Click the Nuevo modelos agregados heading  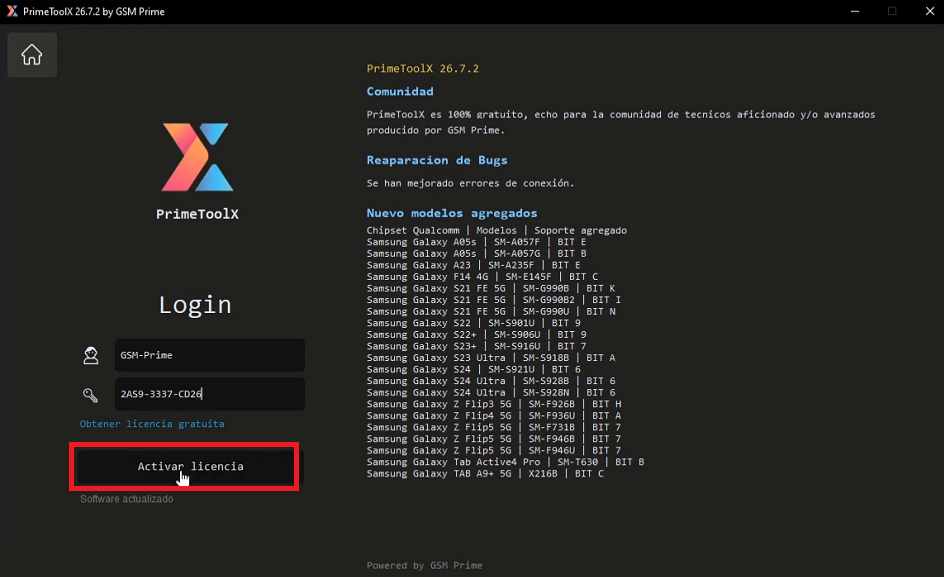coord(452,213)
